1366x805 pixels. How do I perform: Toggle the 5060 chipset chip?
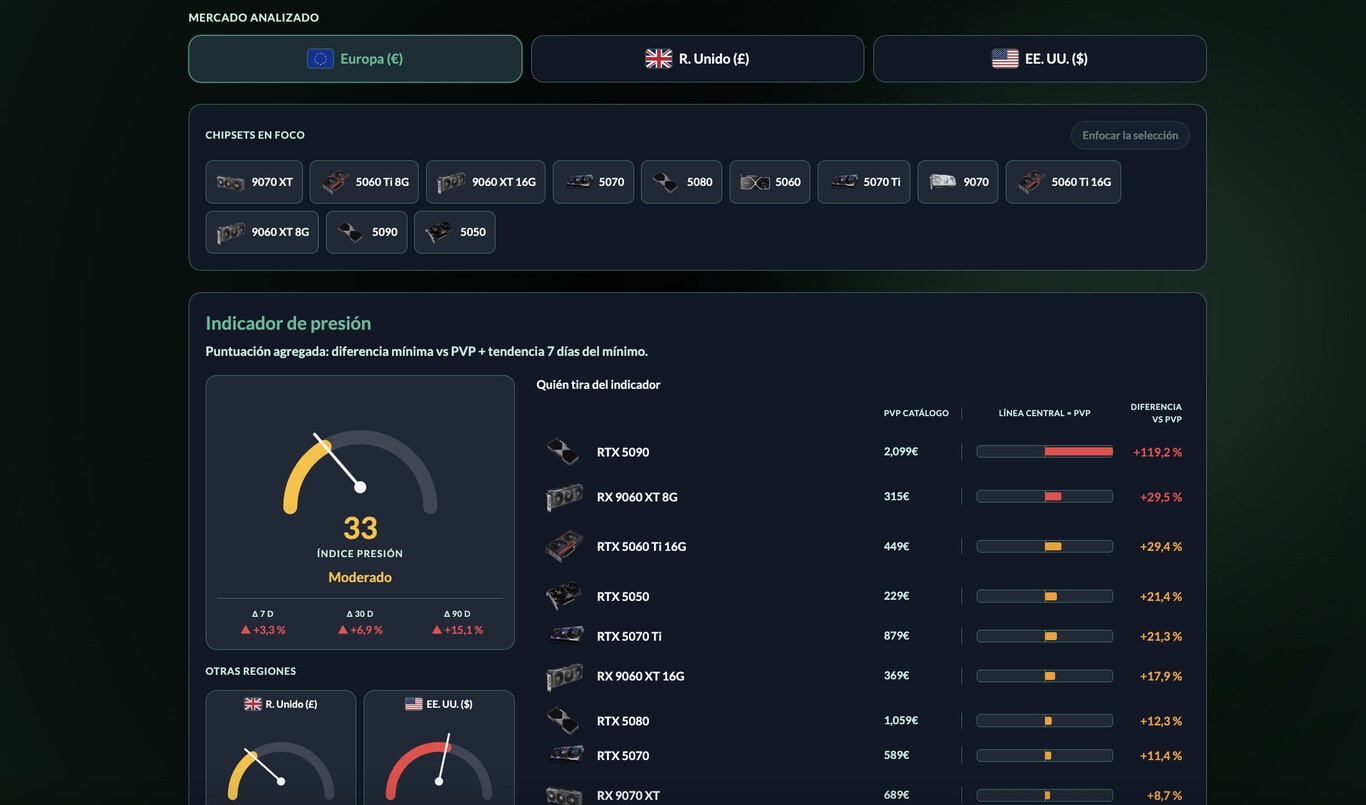click(x=770, y=182)
